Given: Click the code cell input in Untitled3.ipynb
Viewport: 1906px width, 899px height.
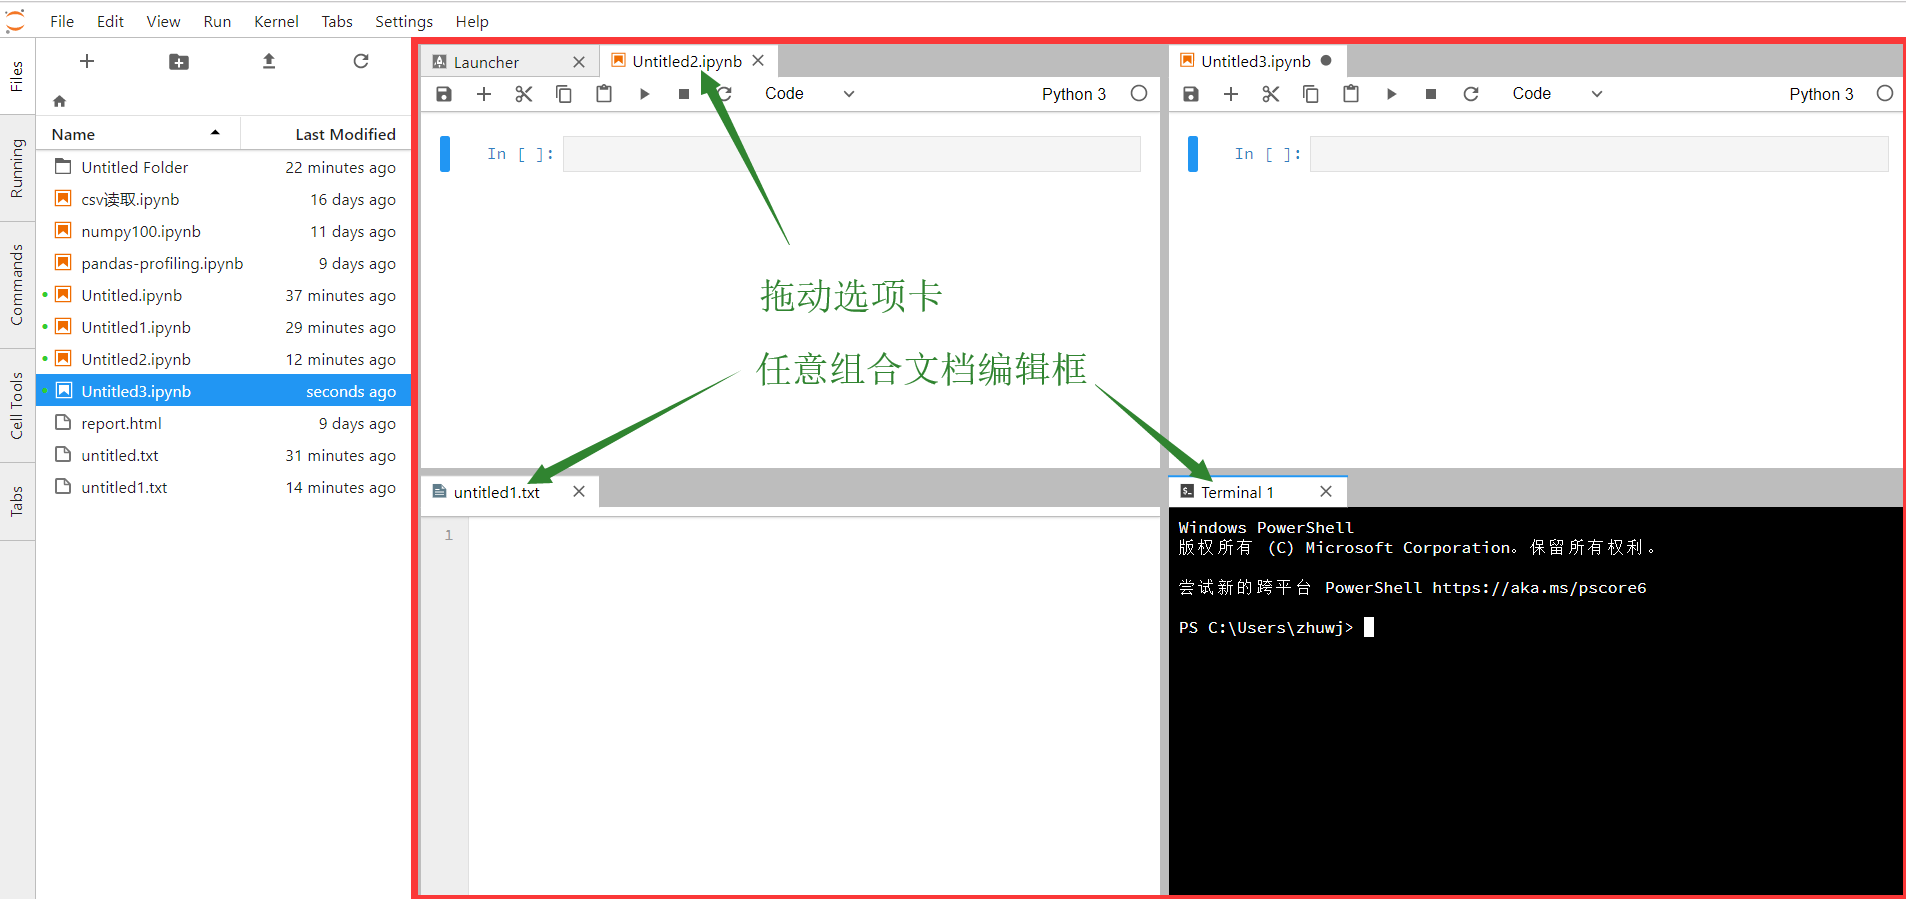Looking at the screenshot, I should point(1599,154).
